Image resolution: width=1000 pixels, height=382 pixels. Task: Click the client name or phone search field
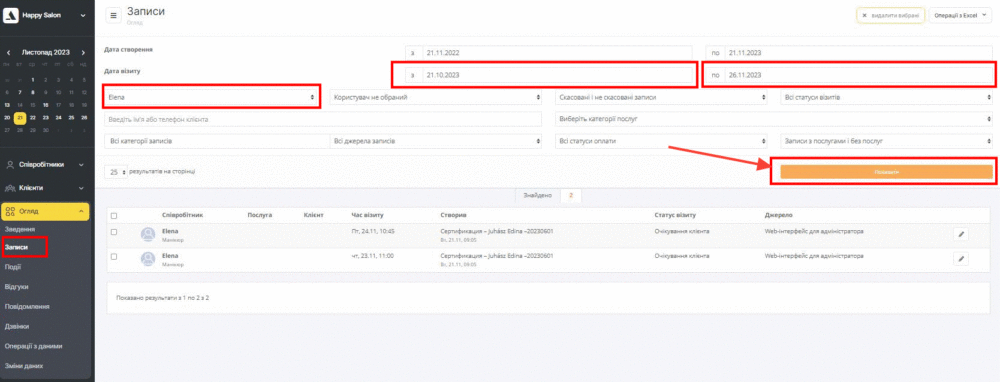[x=323, y=119]
